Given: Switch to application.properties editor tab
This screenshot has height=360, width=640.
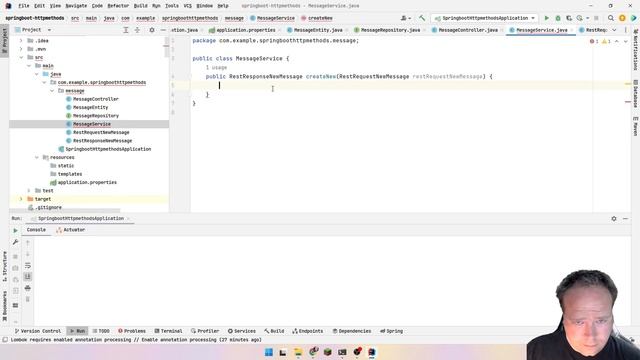Looking at the screenshot, I should click(245, 30).
